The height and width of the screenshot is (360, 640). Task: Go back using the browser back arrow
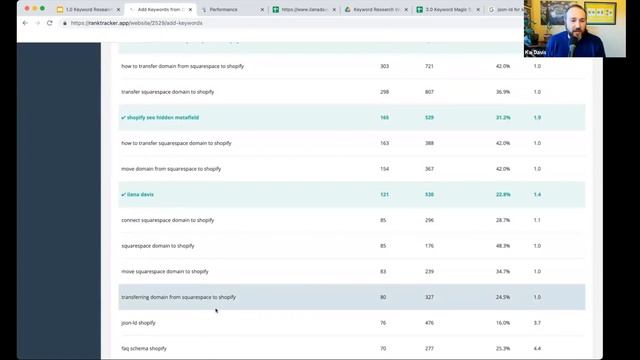tap(25, 23)
